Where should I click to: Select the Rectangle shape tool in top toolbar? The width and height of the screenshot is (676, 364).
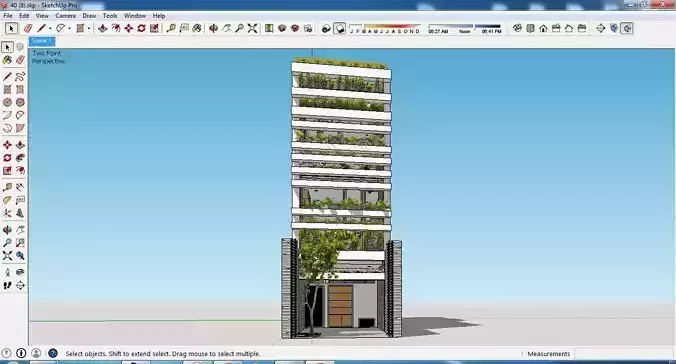80,28
